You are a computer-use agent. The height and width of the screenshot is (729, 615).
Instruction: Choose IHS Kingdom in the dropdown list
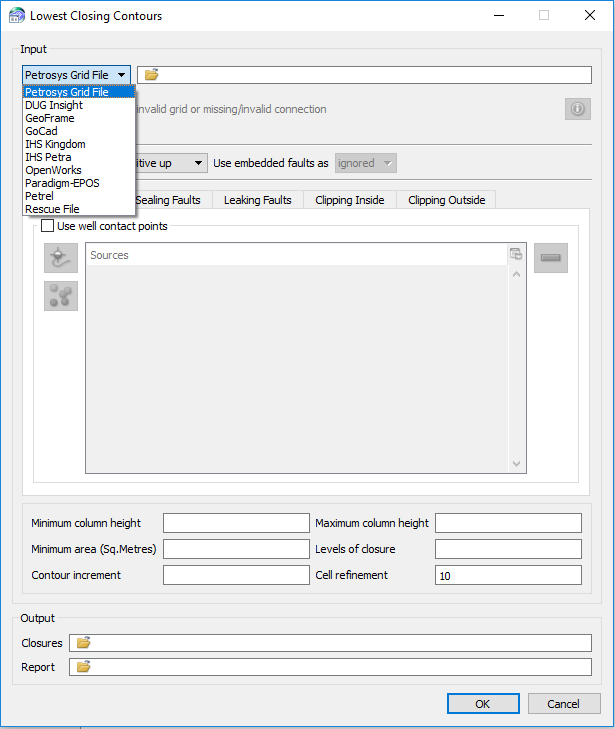pos(55,144)
